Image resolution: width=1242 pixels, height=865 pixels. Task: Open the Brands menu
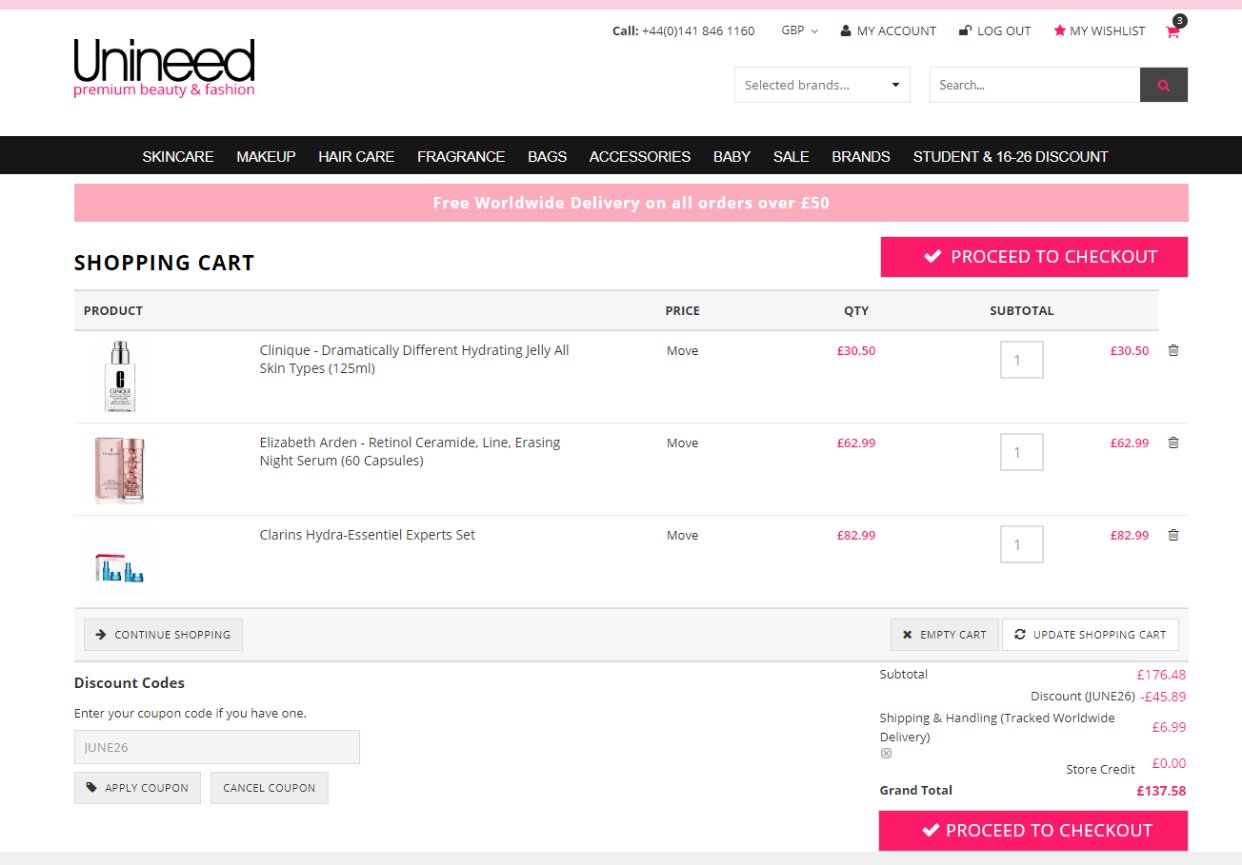tap(861, 156)
